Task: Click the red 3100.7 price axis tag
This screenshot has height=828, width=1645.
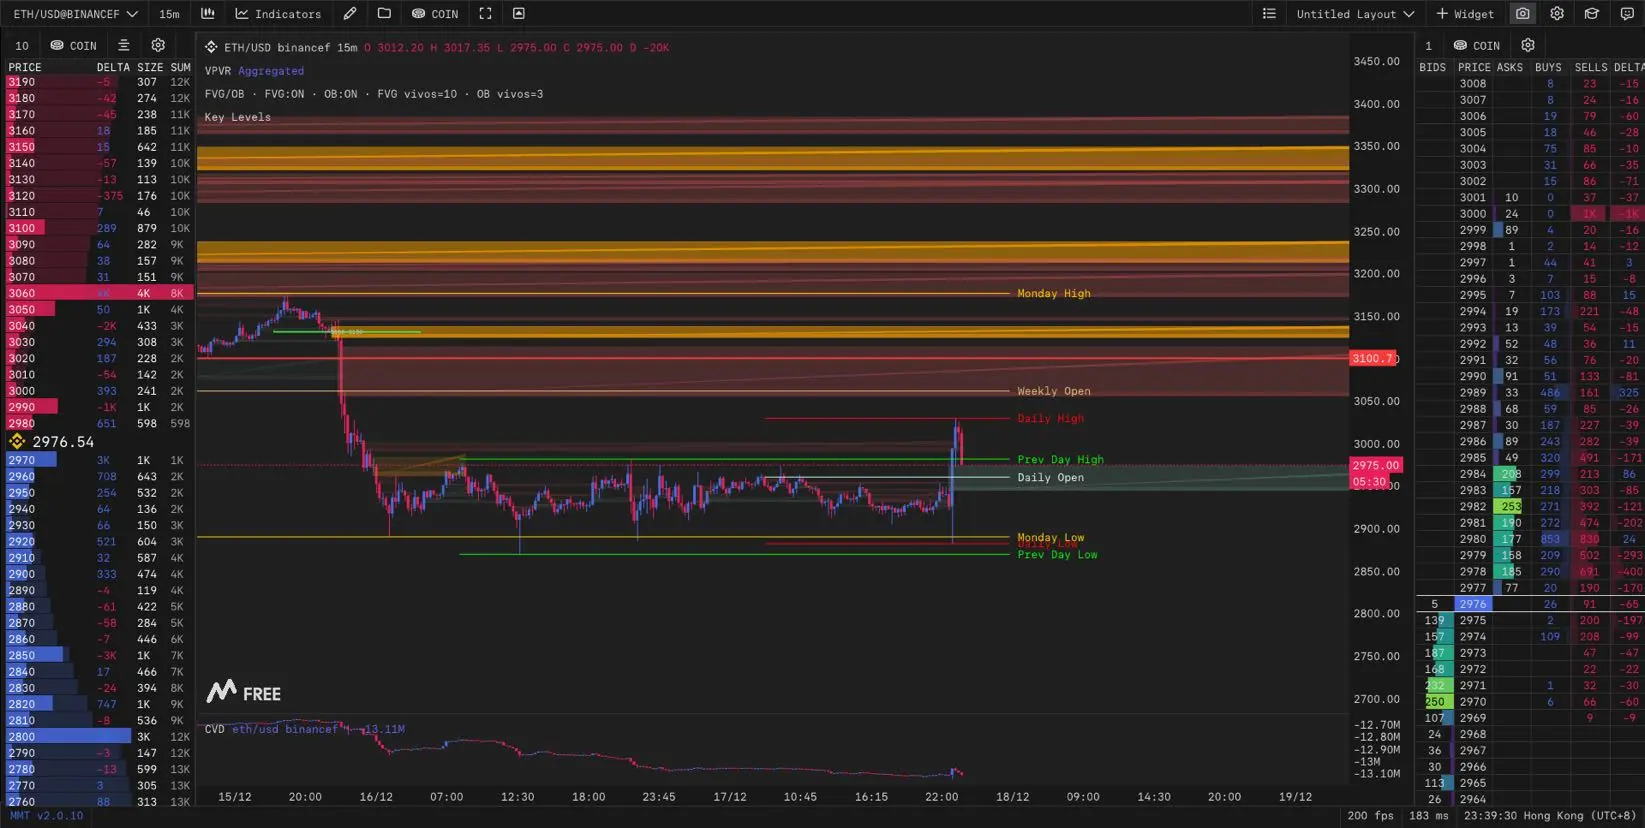Action: (x=1374, y=358)
